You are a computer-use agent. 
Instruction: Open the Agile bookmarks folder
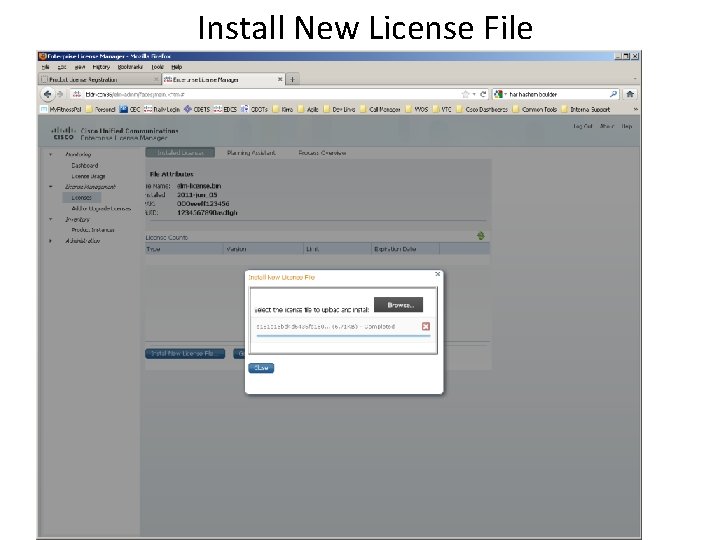(x=308, y=109)
